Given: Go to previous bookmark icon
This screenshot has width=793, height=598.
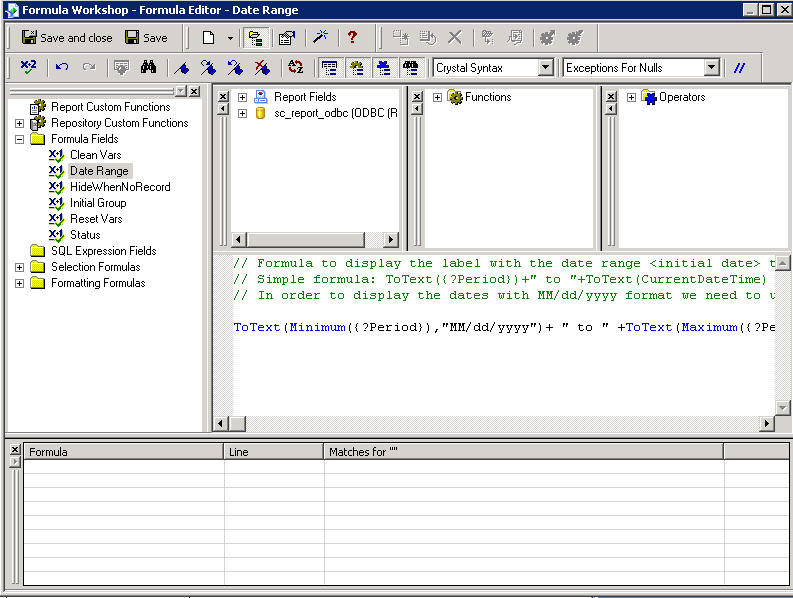Looking at the screenshot, I should (235, 67).
